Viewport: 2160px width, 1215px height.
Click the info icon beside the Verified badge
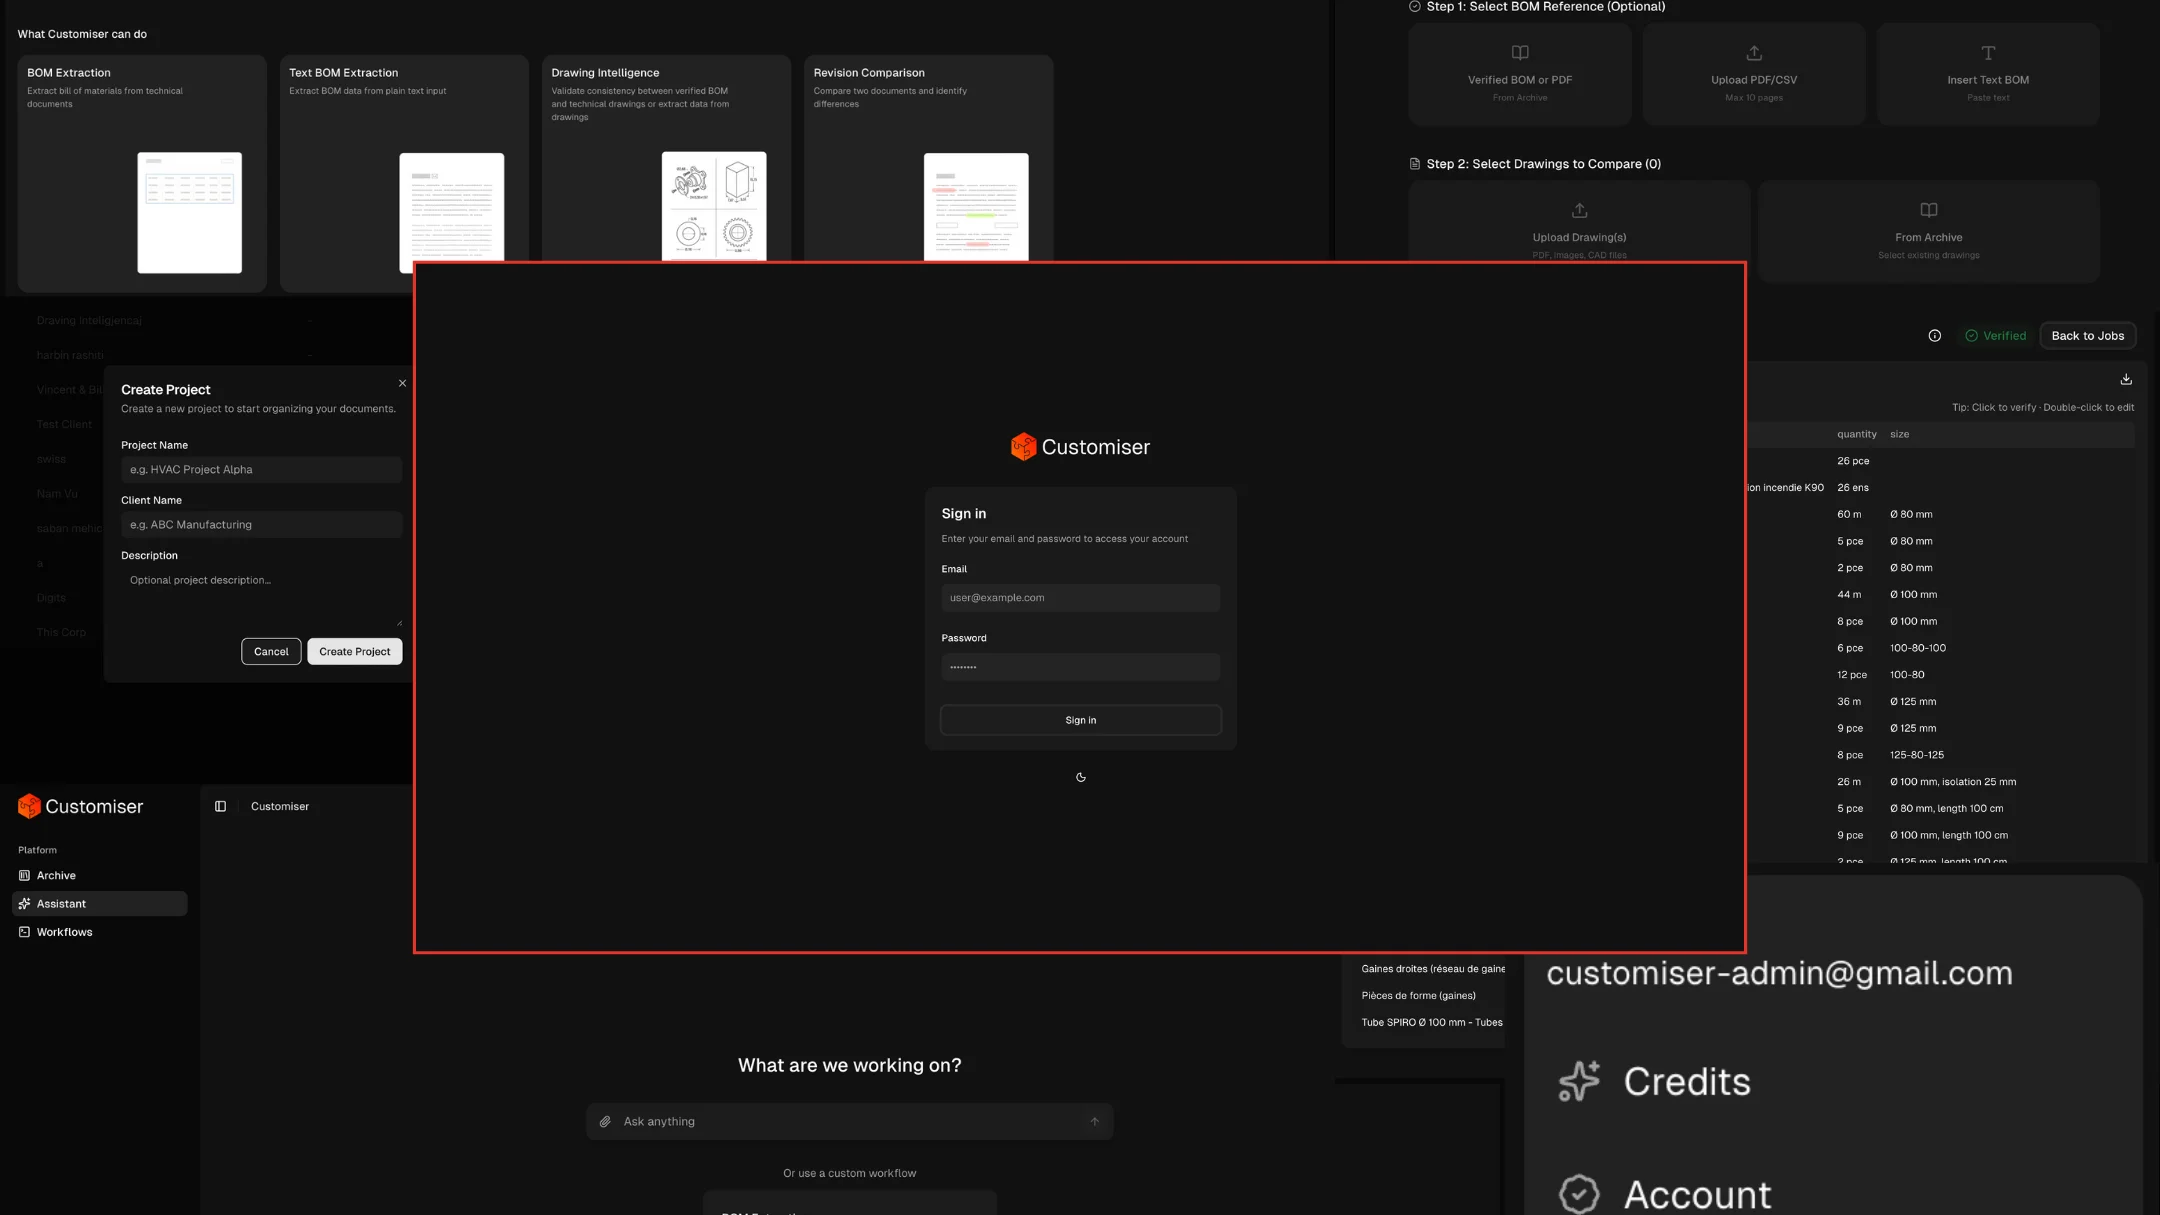(1933, 336)
